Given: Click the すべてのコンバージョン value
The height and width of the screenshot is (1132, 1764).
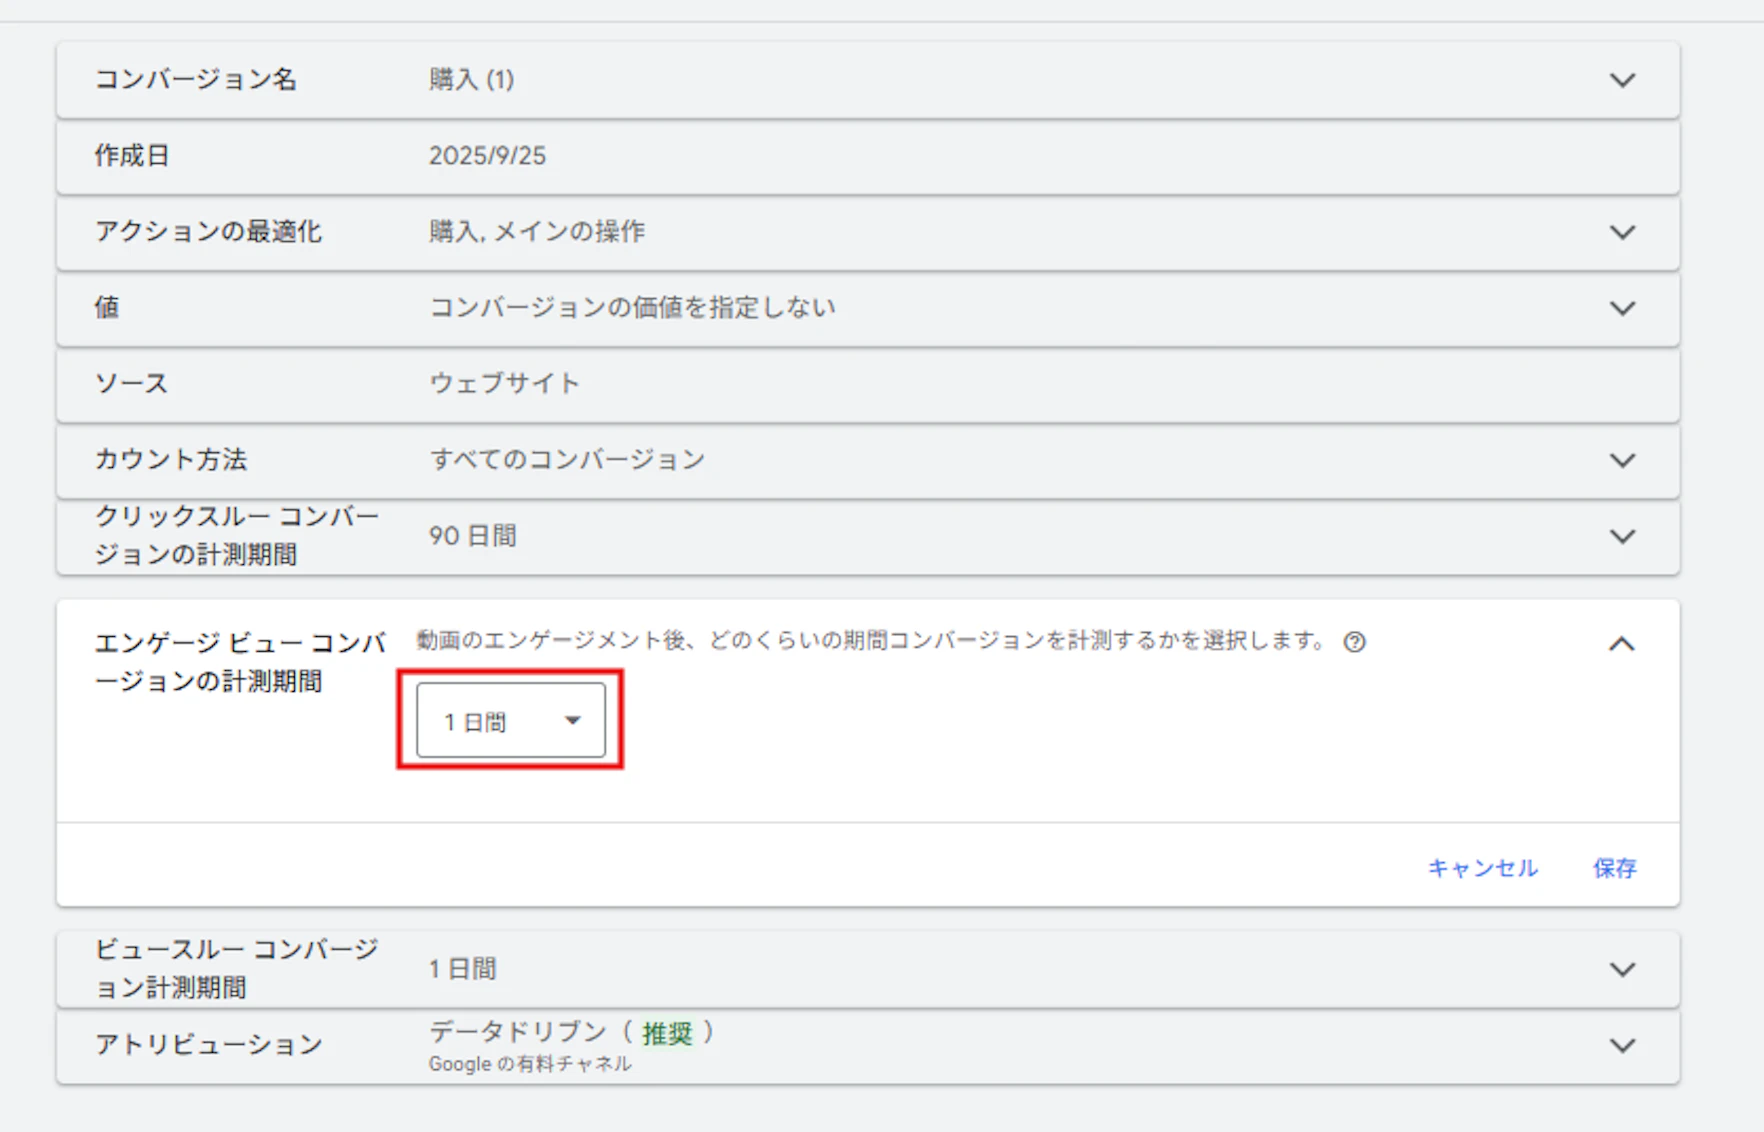Looking at the screenshot, I should (567, 460).
